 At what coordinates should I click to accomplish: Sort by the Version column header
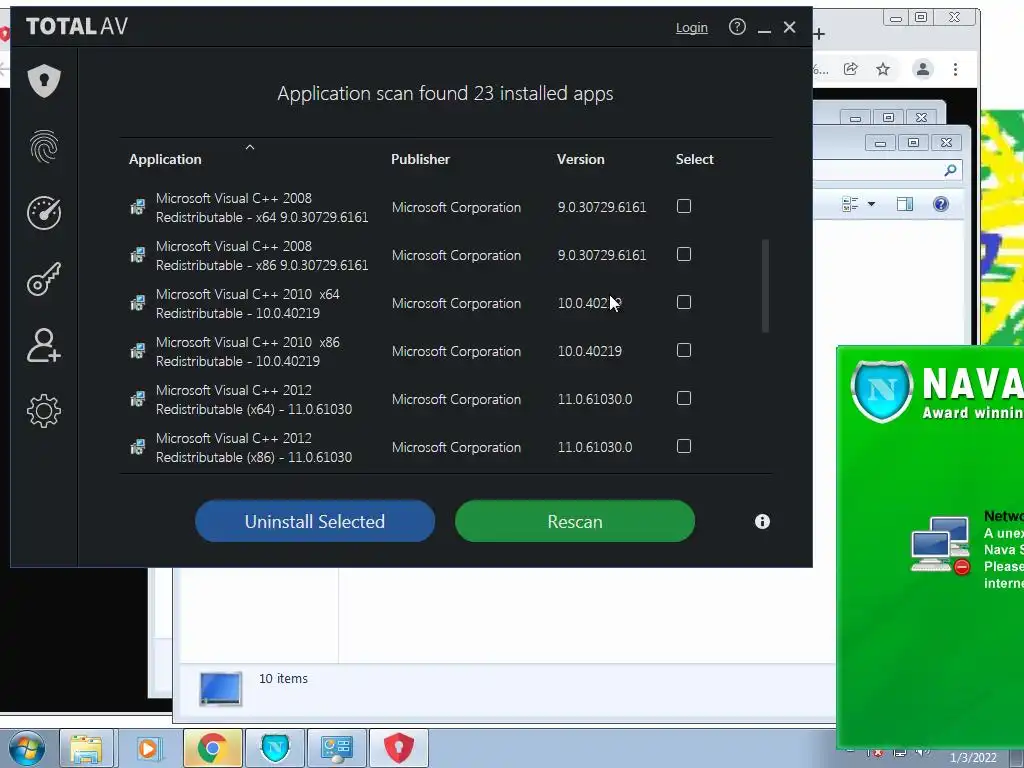(x=581, y=159)
